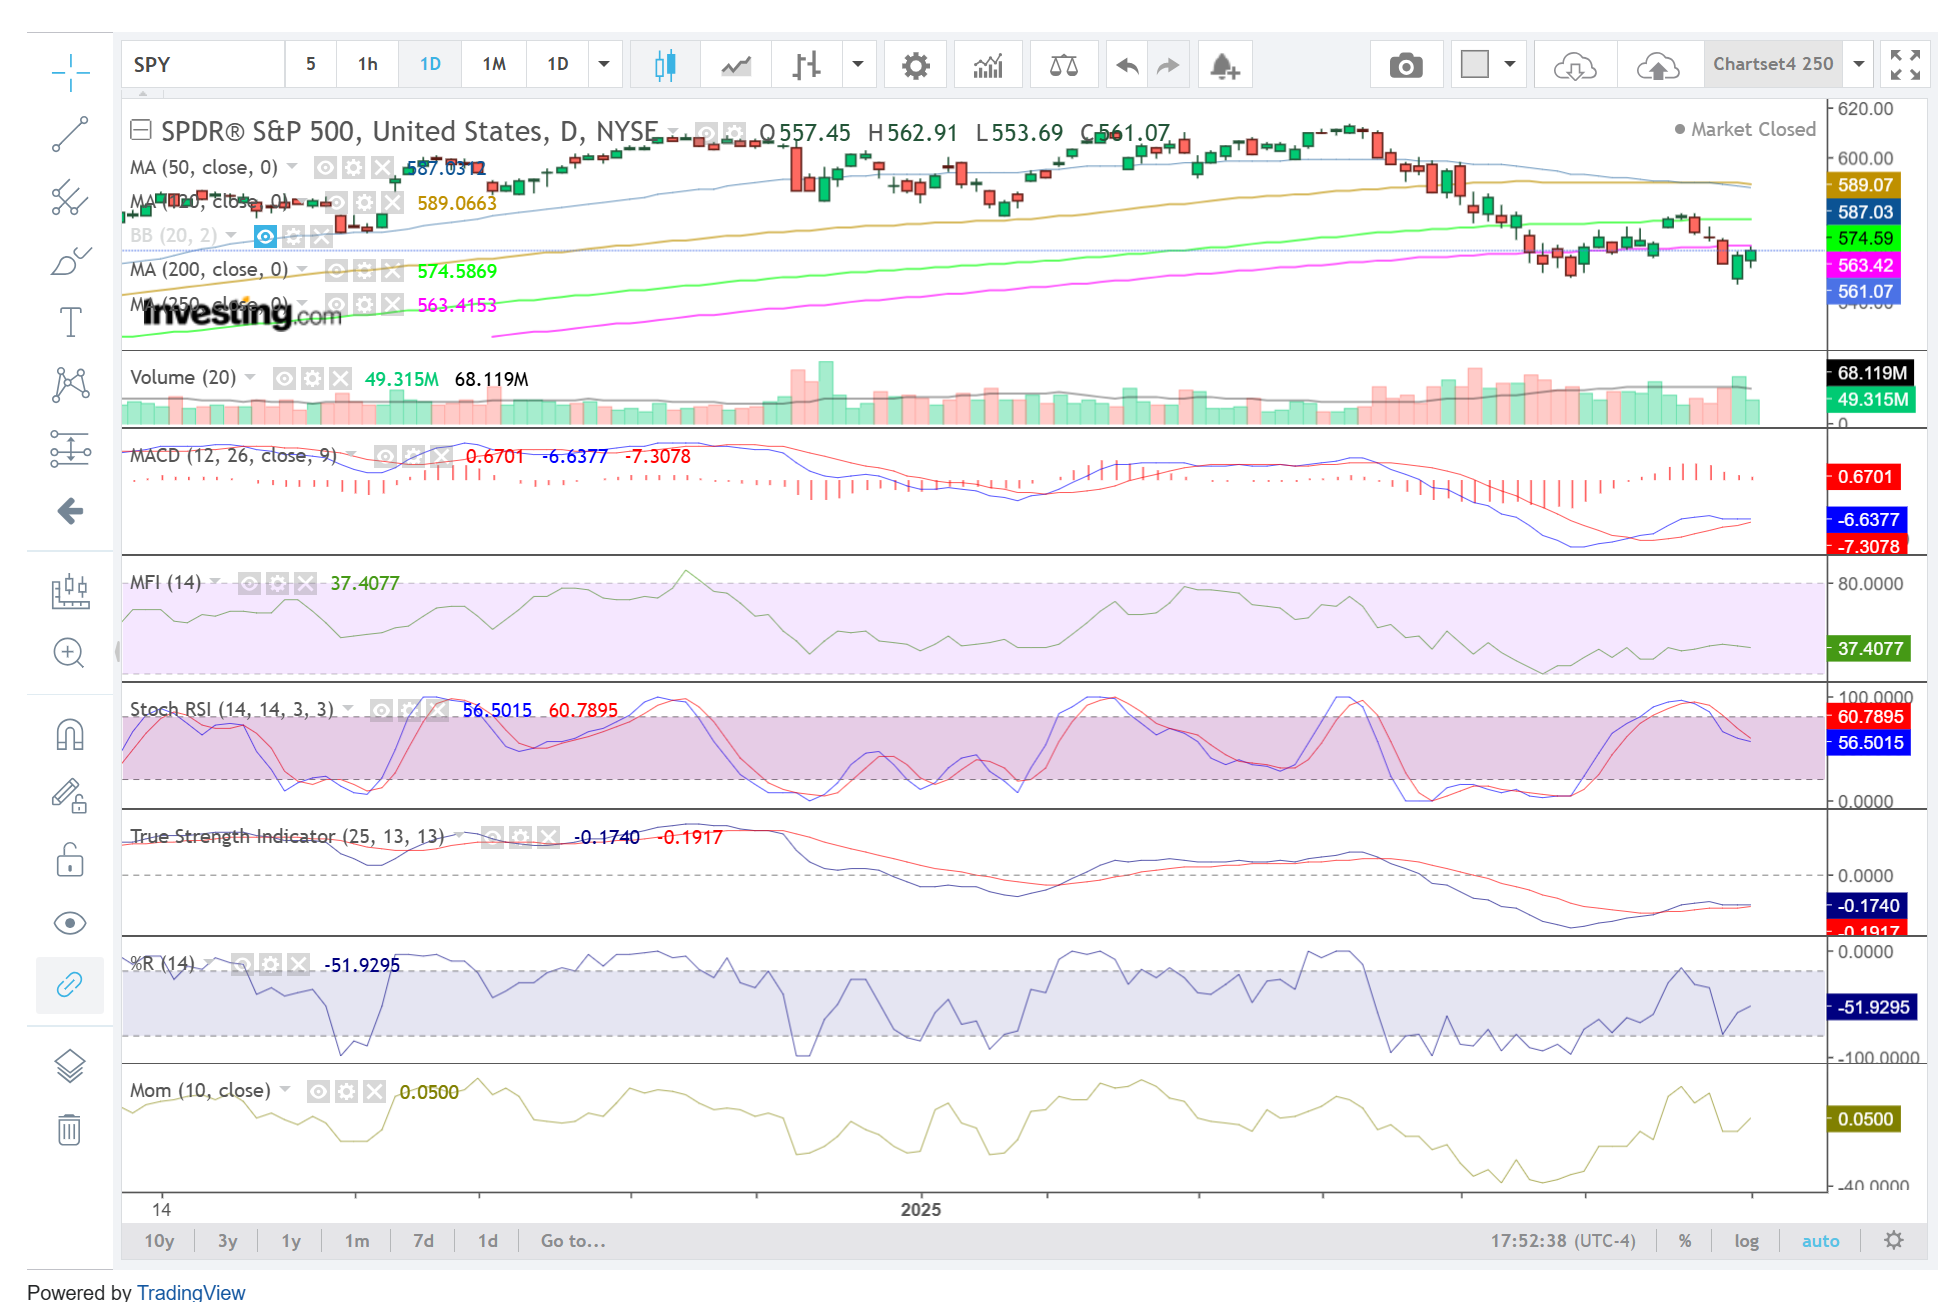Viewport: 1952px width, 1302px height.
Task: Click the create alert bell icon
Action: point(1224,66)
